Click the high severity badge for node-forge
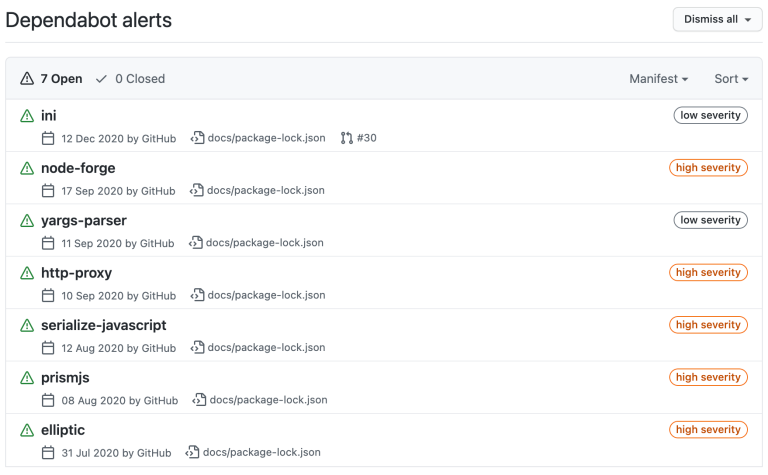This screenshot has height=475, width=768. [x=708, y=167]
